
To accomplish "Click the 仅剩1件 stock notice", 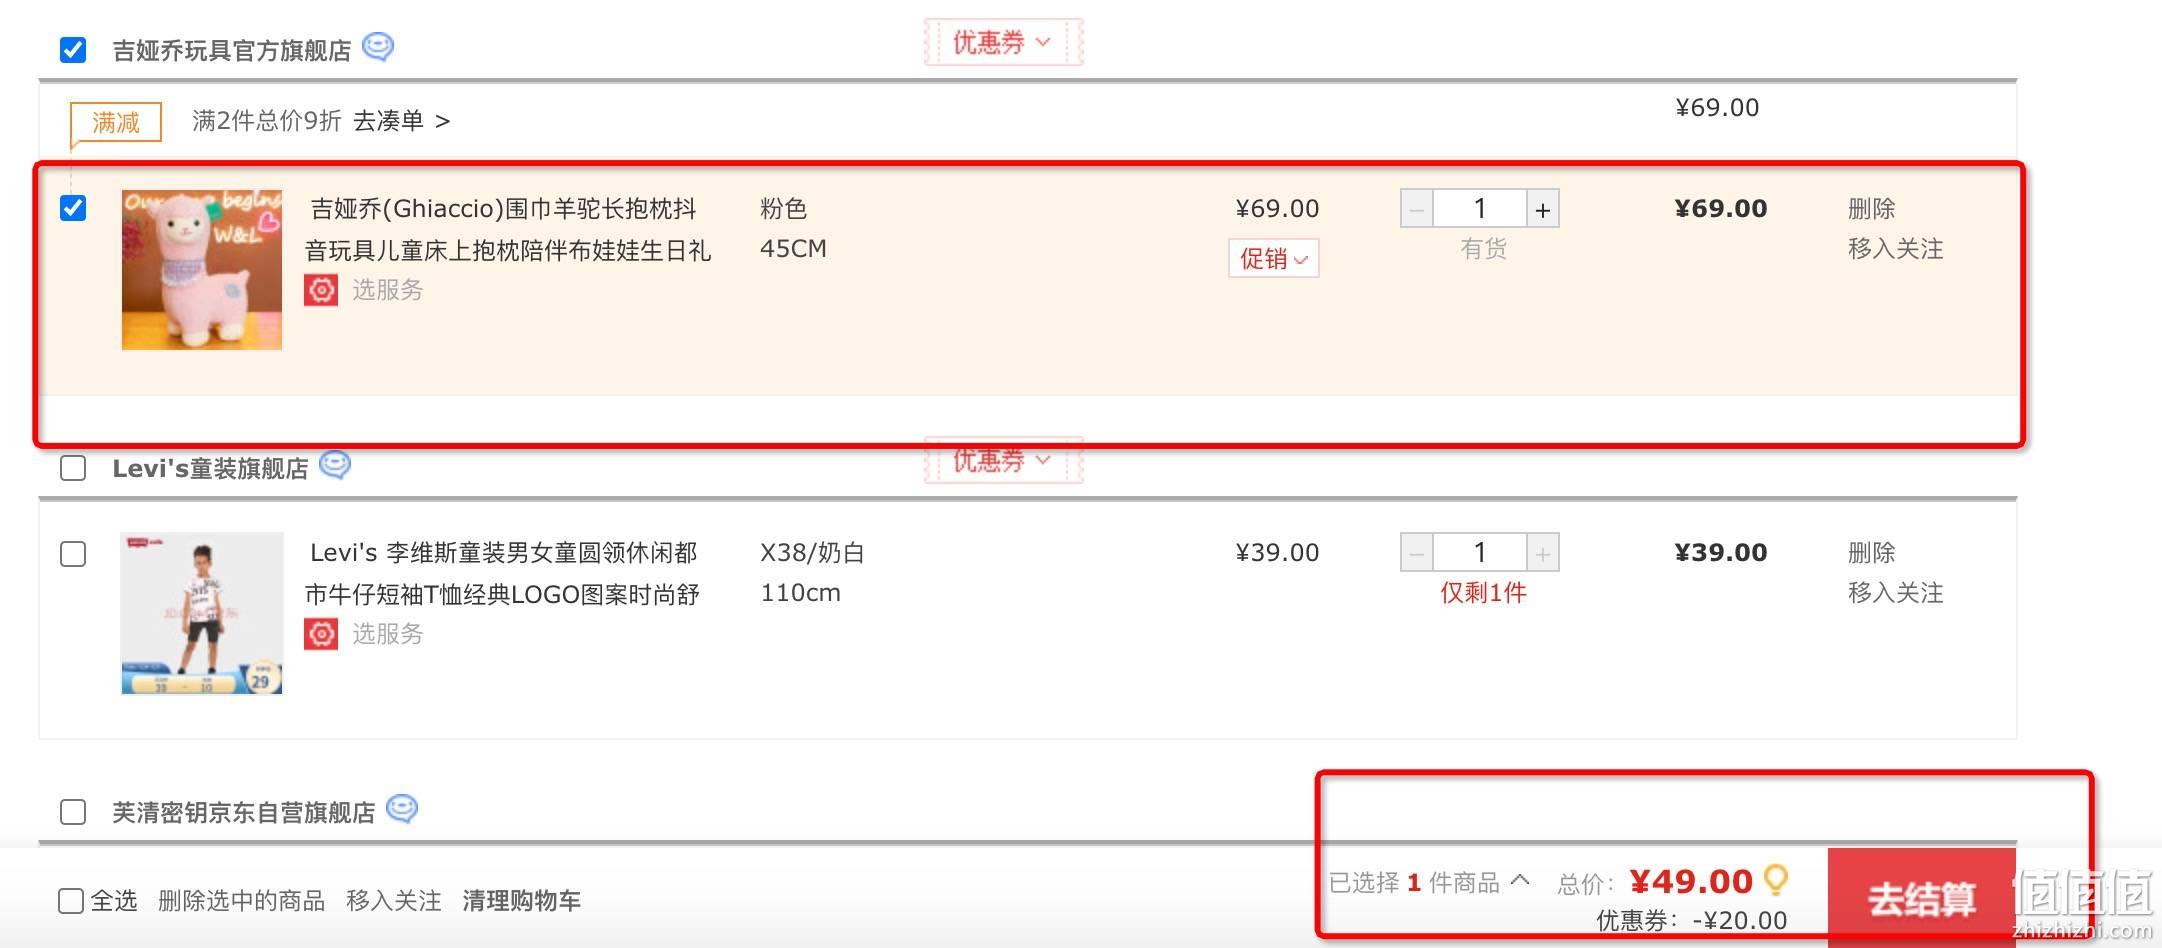I will pos(1484,593).
